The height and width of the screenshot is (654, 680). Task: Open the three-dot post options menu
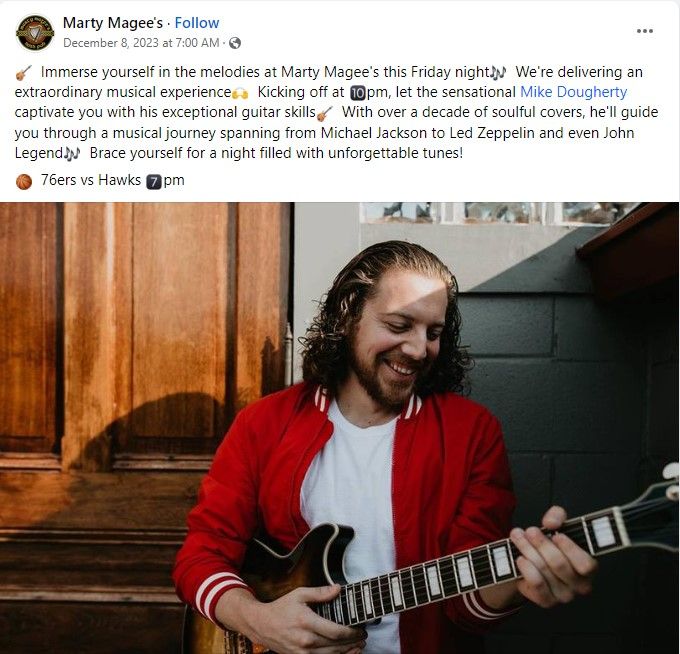644,31
